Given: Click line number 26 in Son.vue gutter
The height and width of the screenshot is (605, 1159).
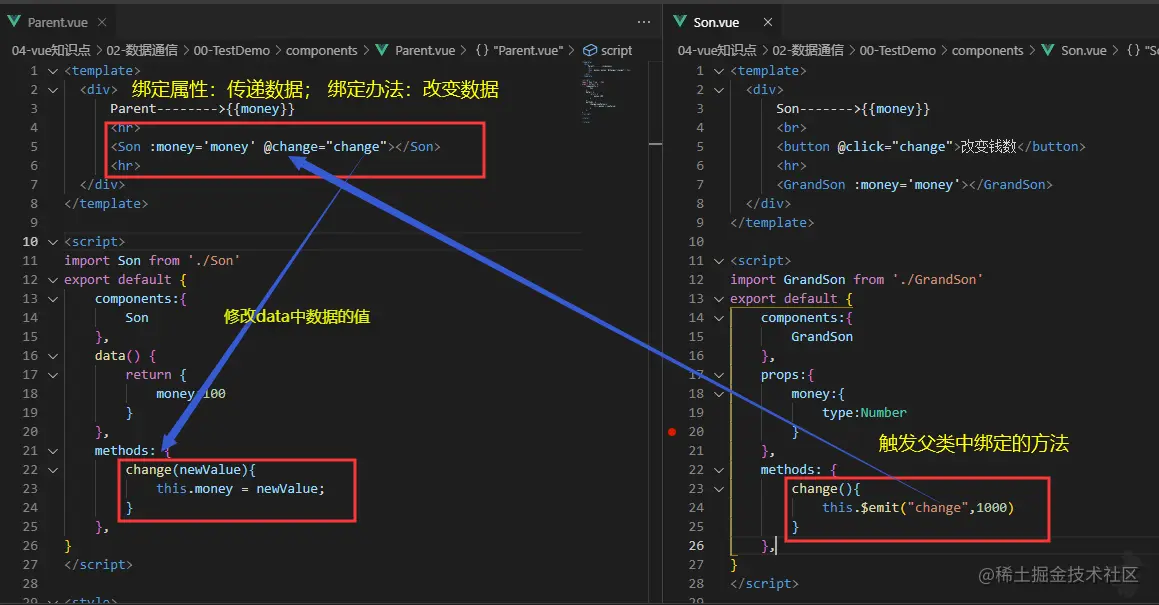Looking at the screenshot, I should pos(696,546).
